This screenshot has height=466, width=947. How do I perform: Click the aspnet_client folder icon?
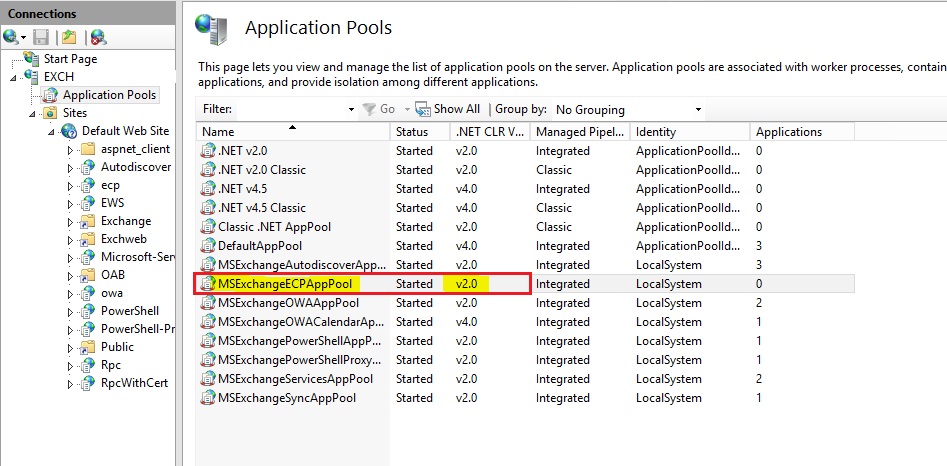(x=88, y=149)
